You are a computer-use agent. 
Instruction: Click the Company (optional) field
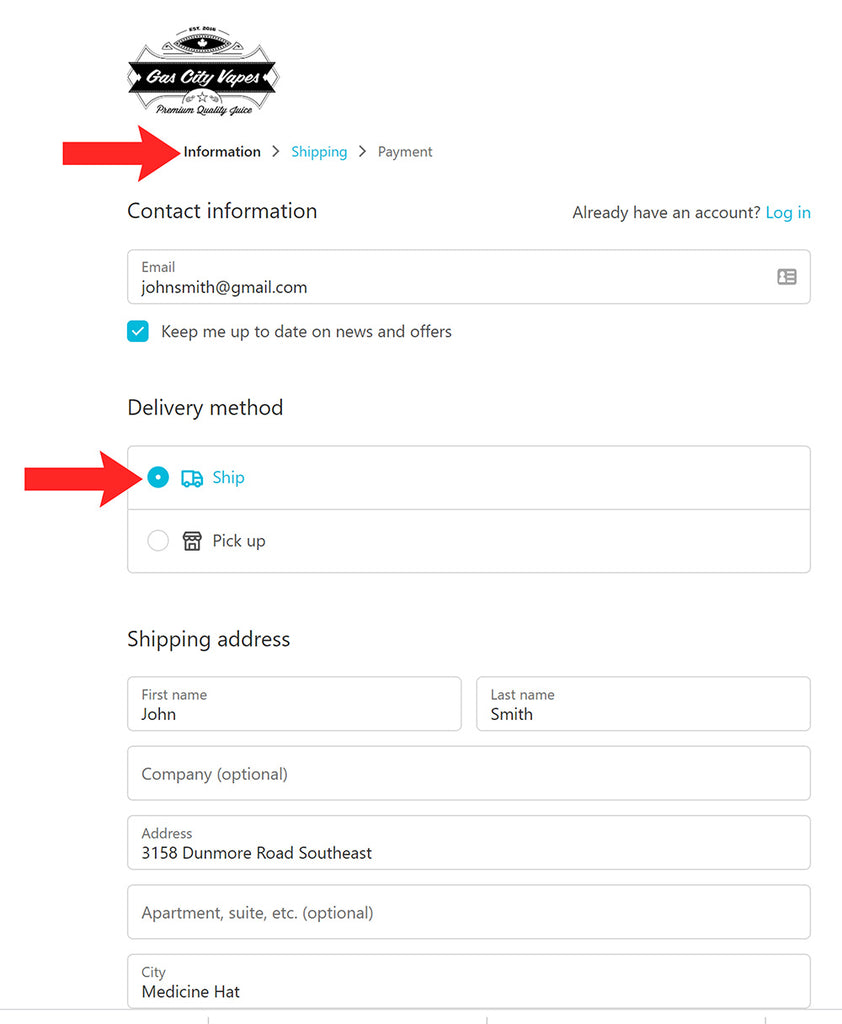468,774
